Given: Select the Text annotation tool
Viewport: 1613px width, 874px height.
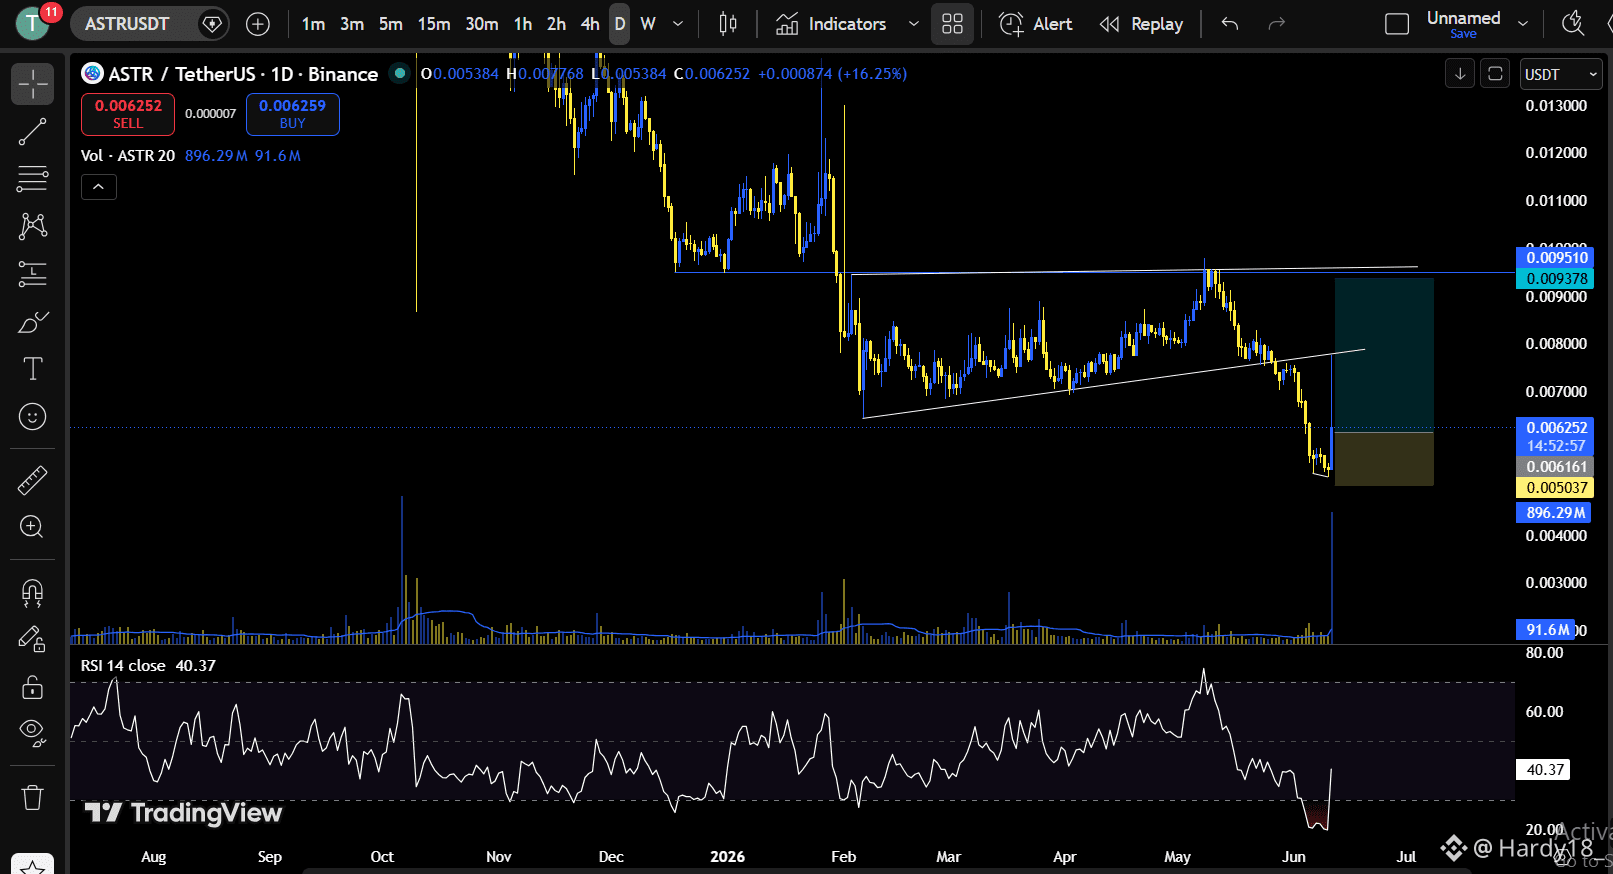Looking at the screenshot, I should 32,369.
